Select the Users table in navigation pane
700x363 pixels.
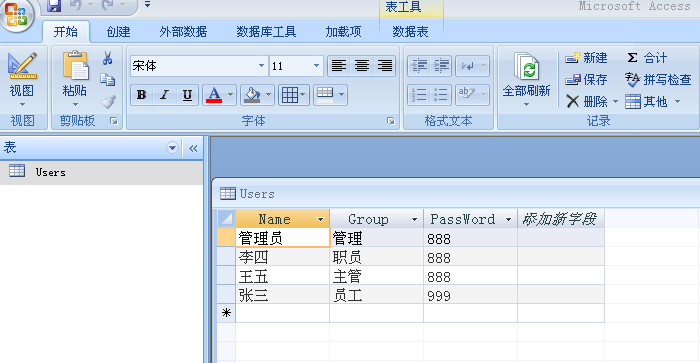click(x=101, y=172)
